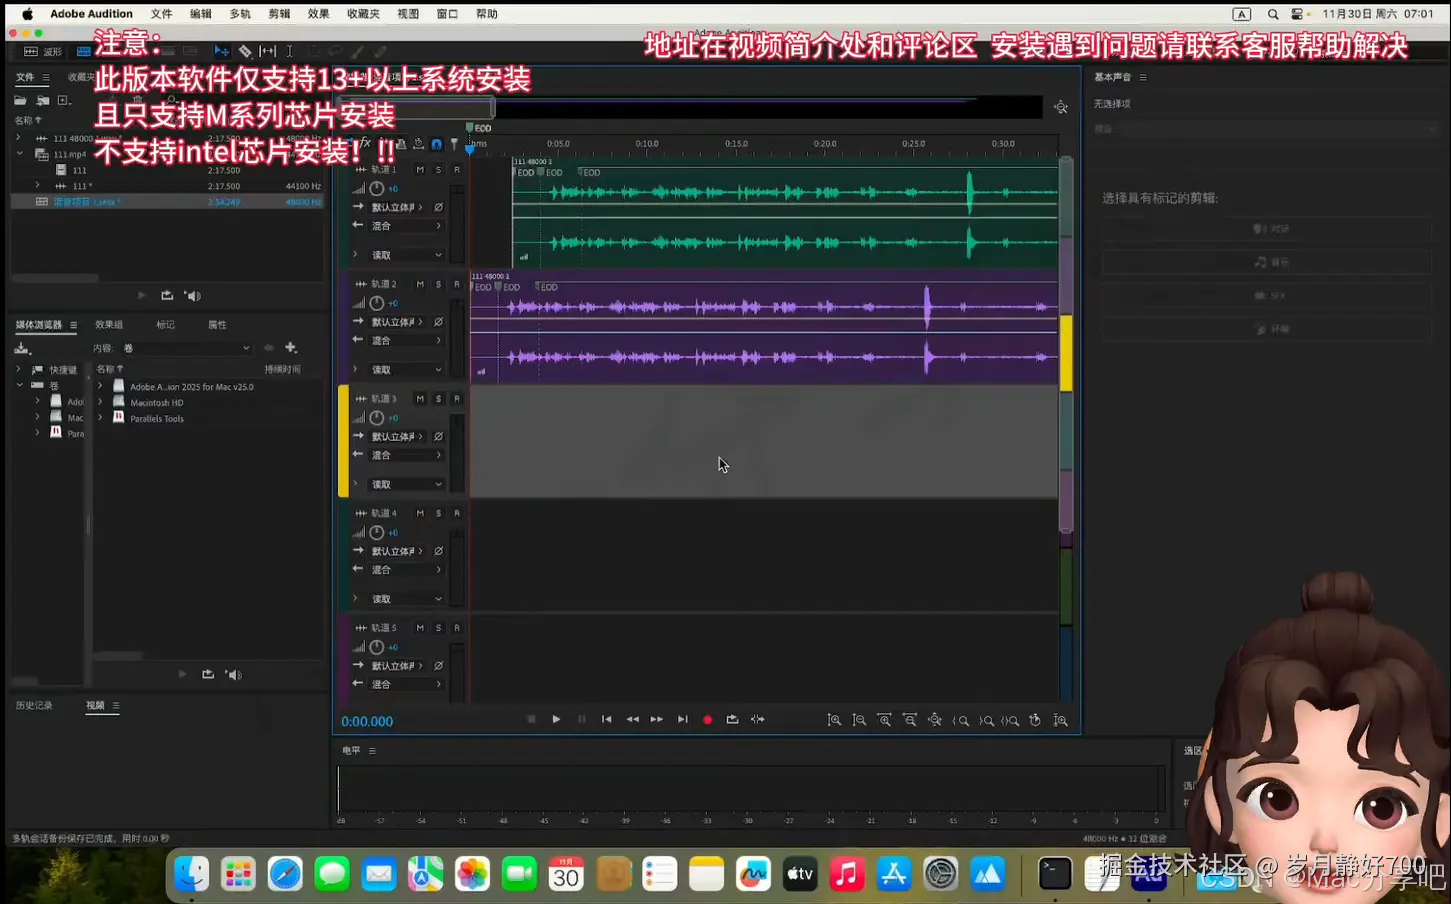Click the Zoom In icon in the transport bar
Viewport: 1451px width, 904px height.
pyautogui.click(x=835, y=719)
